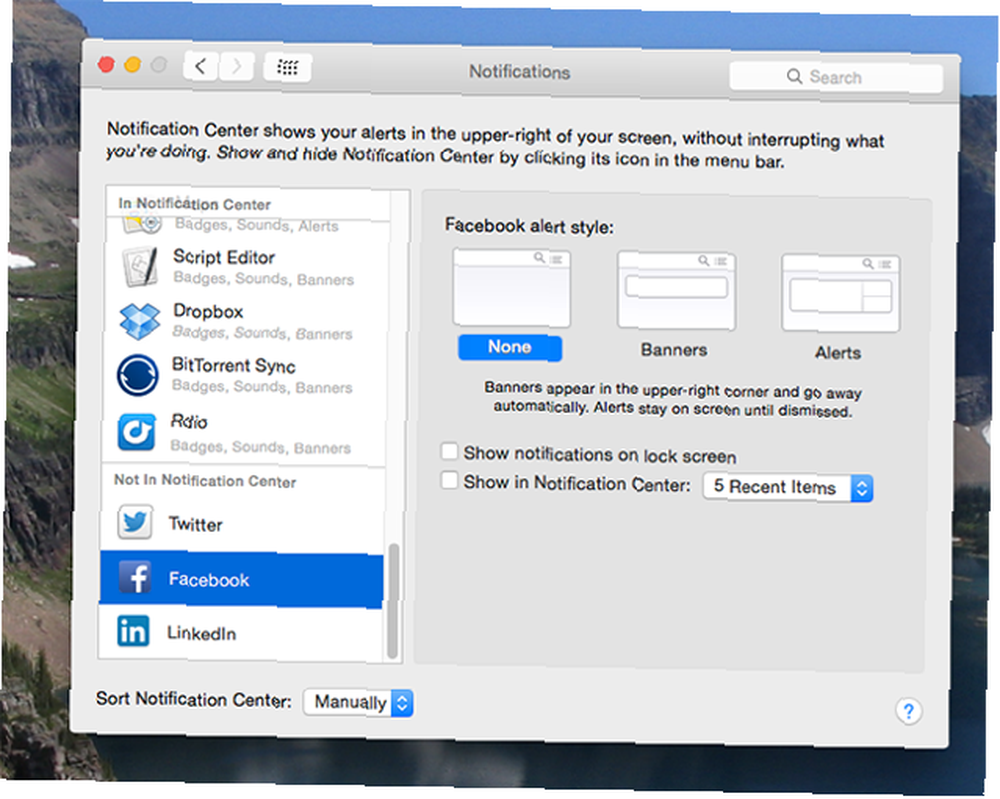Image resolution: width=1000 pixels, height=799 pixels.
Task: Select Rdio in the app list
Action: pos(242,434)
